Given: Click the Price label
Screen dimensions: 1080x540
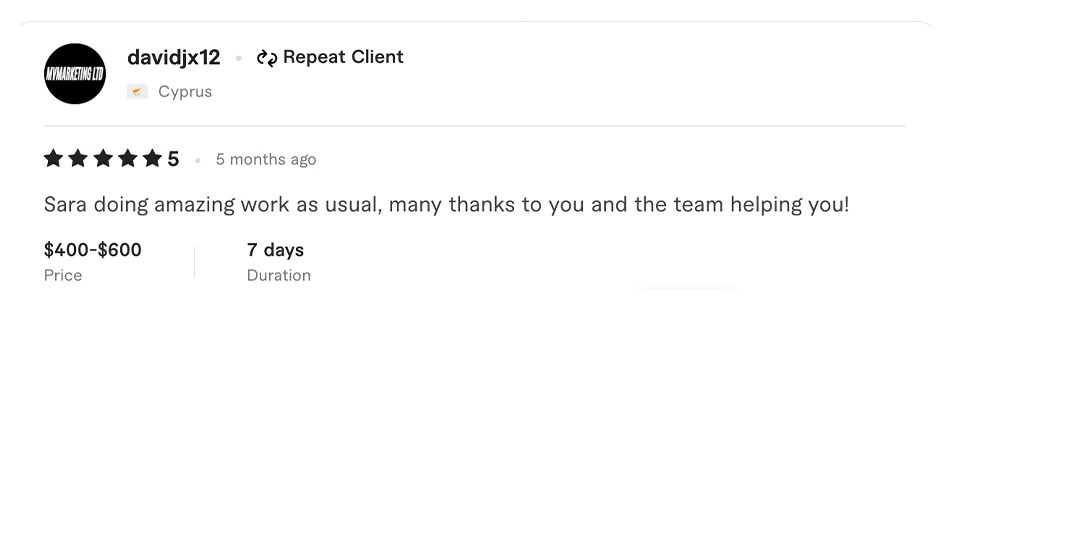Looking at the screenshot, I should click(63, 275).
